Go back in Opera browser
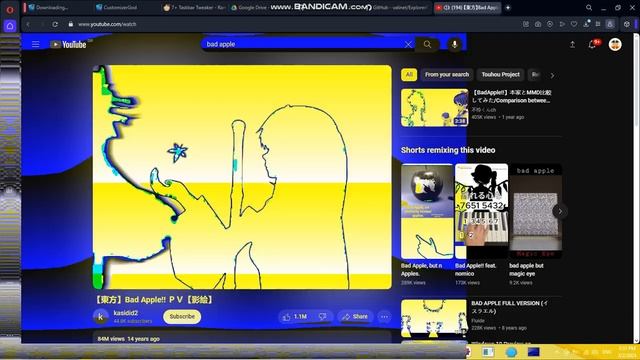Screen dimensions: 640x360 pos(28,24)
